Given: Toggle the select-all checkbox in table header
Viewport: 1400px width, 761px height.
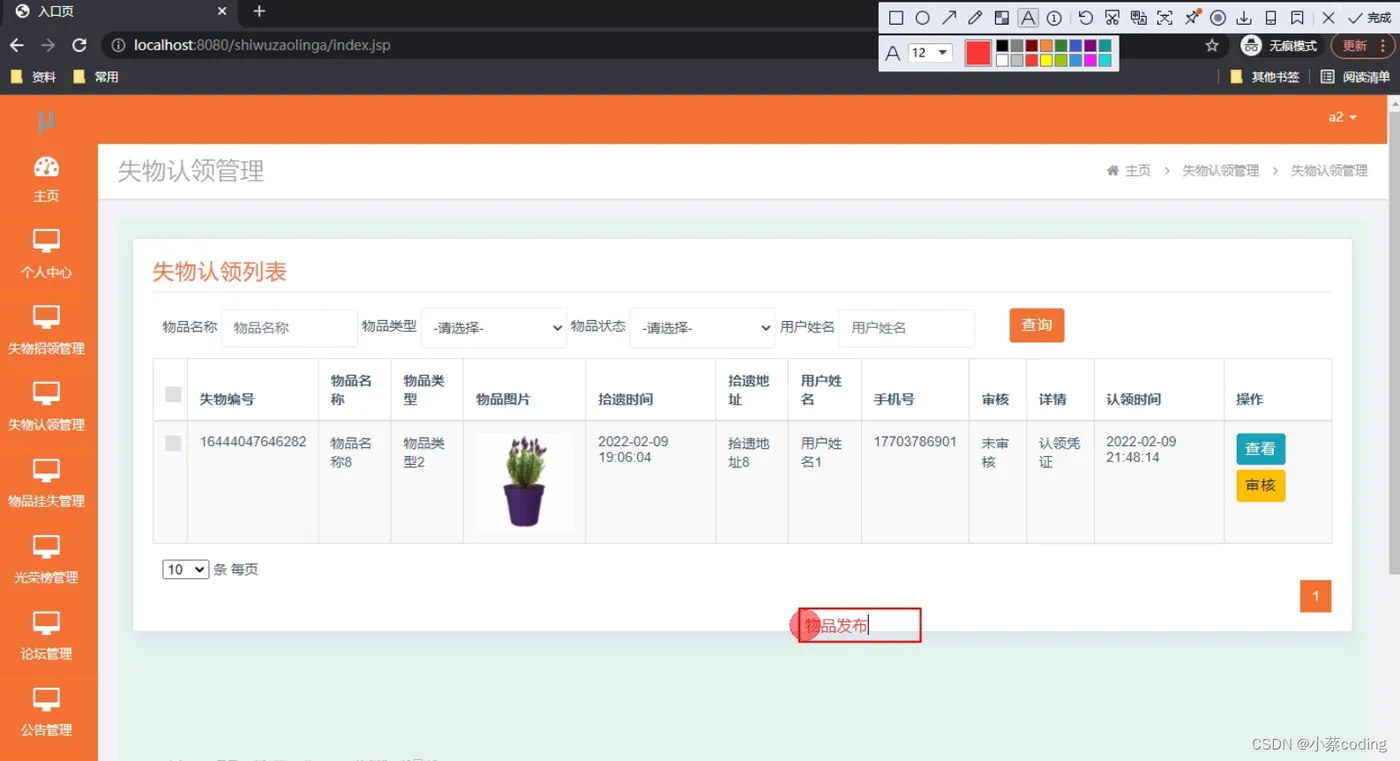Looking at the screenshot, I should tap(173, 394).
